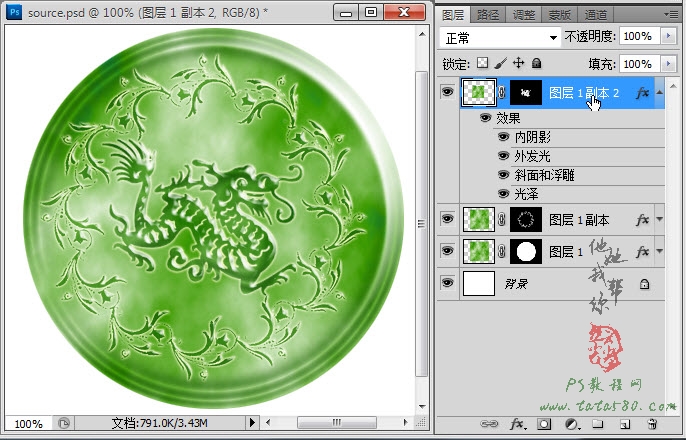
Task: Click the lock transparent pixels icon
Action: [482, 63]
